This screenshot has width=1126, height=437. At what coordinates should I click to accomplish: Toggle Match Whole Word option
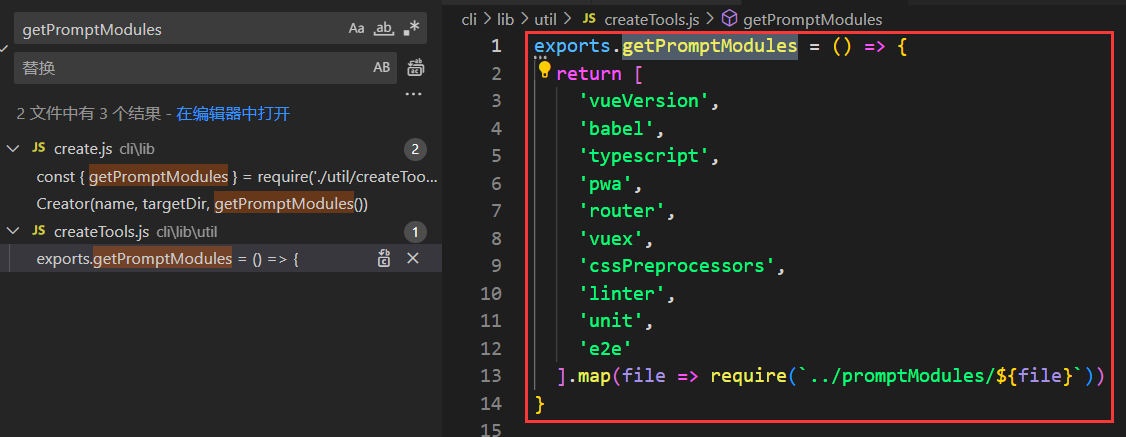click(385, 29)
